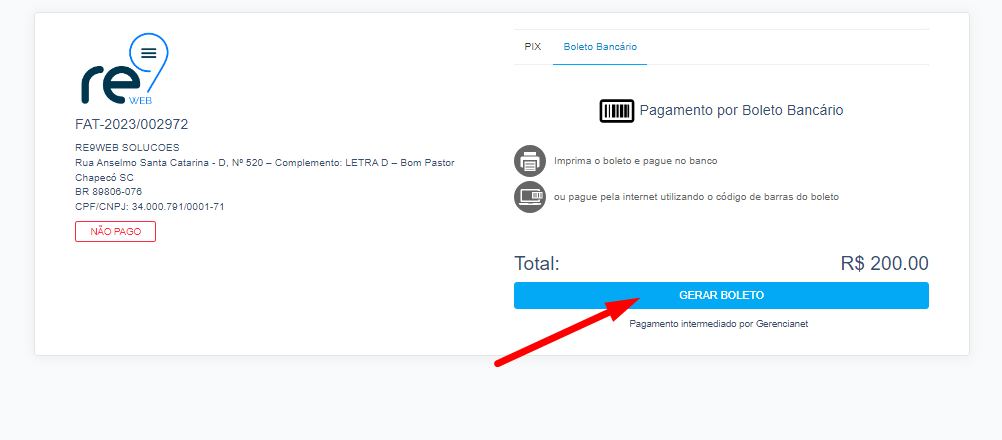This screenshot has height=440, width=1002.
Task: Click the RE9WEB SOLUCOES company name
Action: tap(127, 148)
